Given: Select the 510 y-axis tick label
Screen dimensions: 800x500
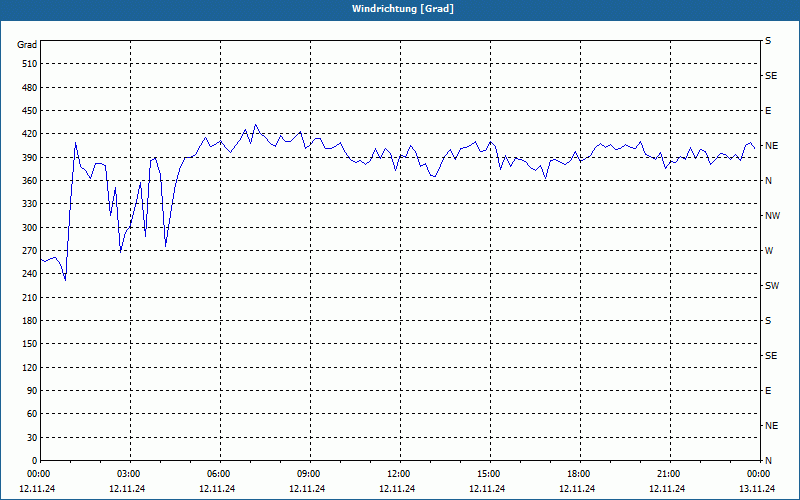Looking at the screenshot, I should tap(30, 64).
